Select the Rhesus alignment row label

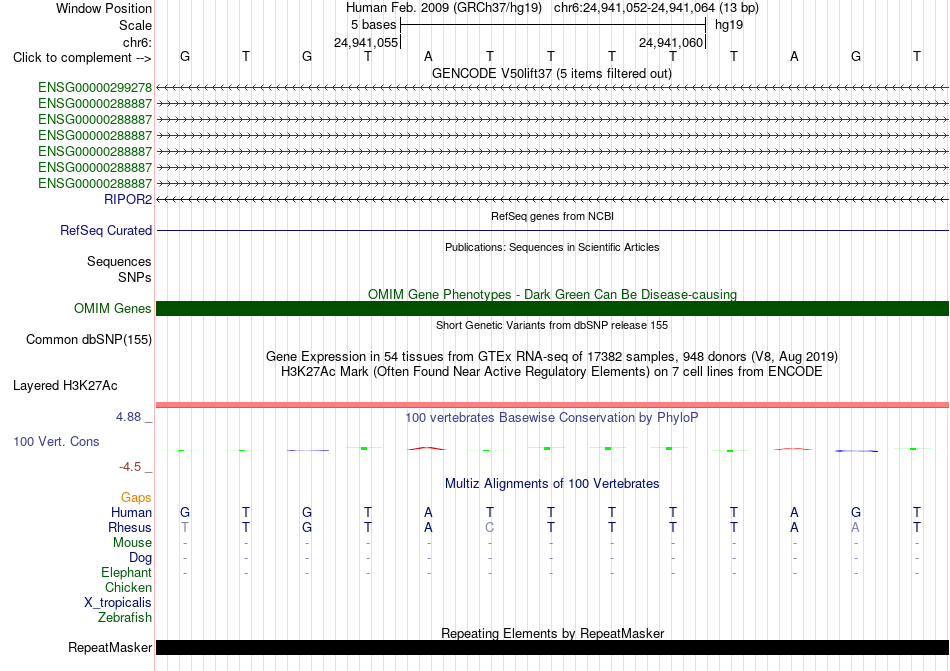click(x=130, y=527)
